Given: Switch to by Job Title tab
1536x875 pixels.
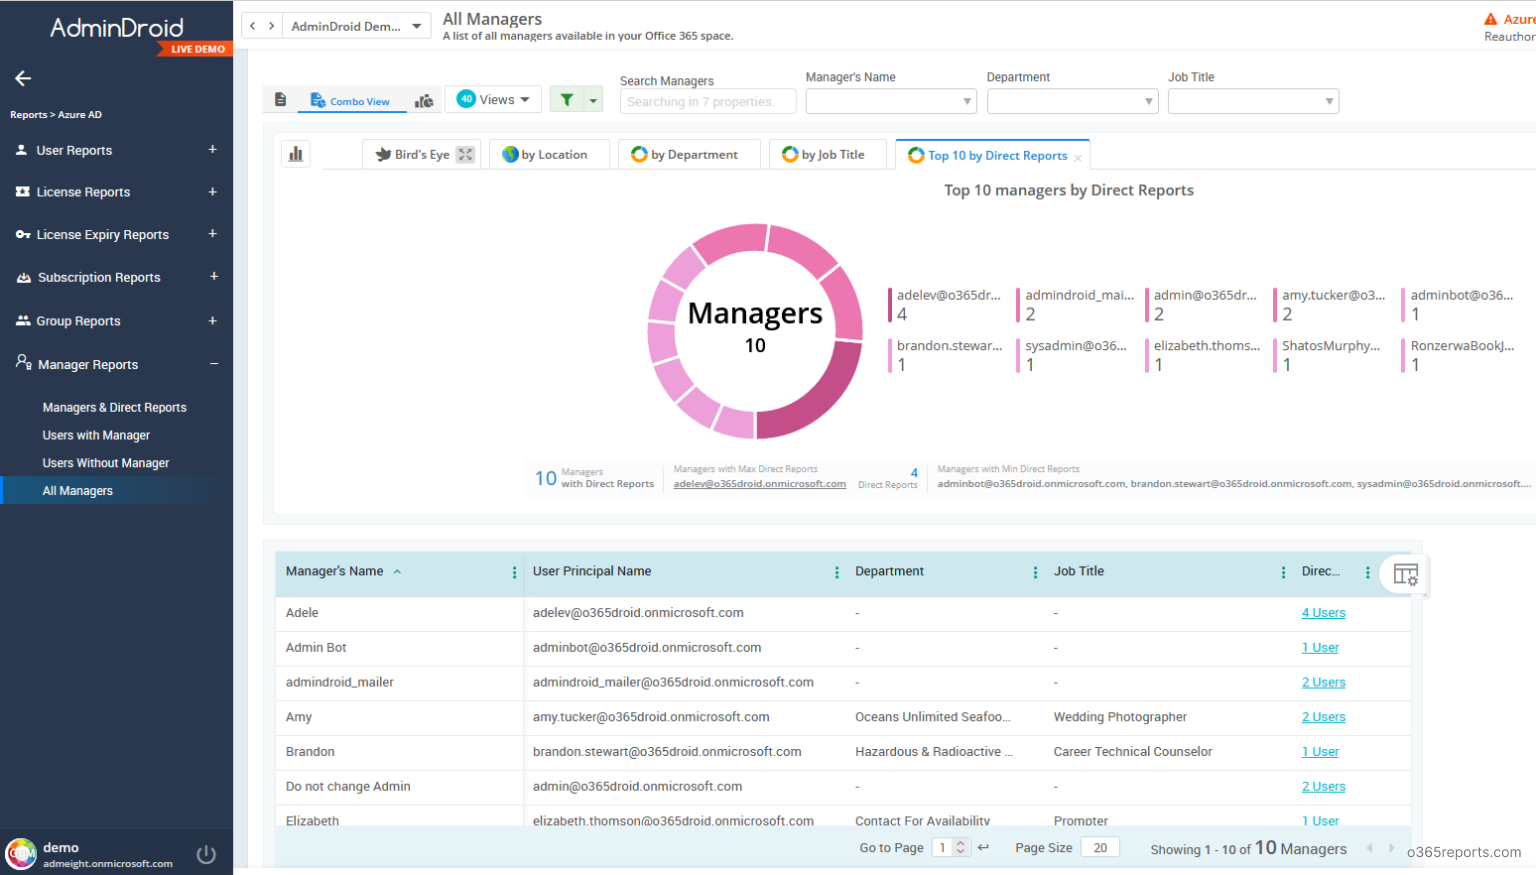Looking at the screenshot, I should 827,155.
